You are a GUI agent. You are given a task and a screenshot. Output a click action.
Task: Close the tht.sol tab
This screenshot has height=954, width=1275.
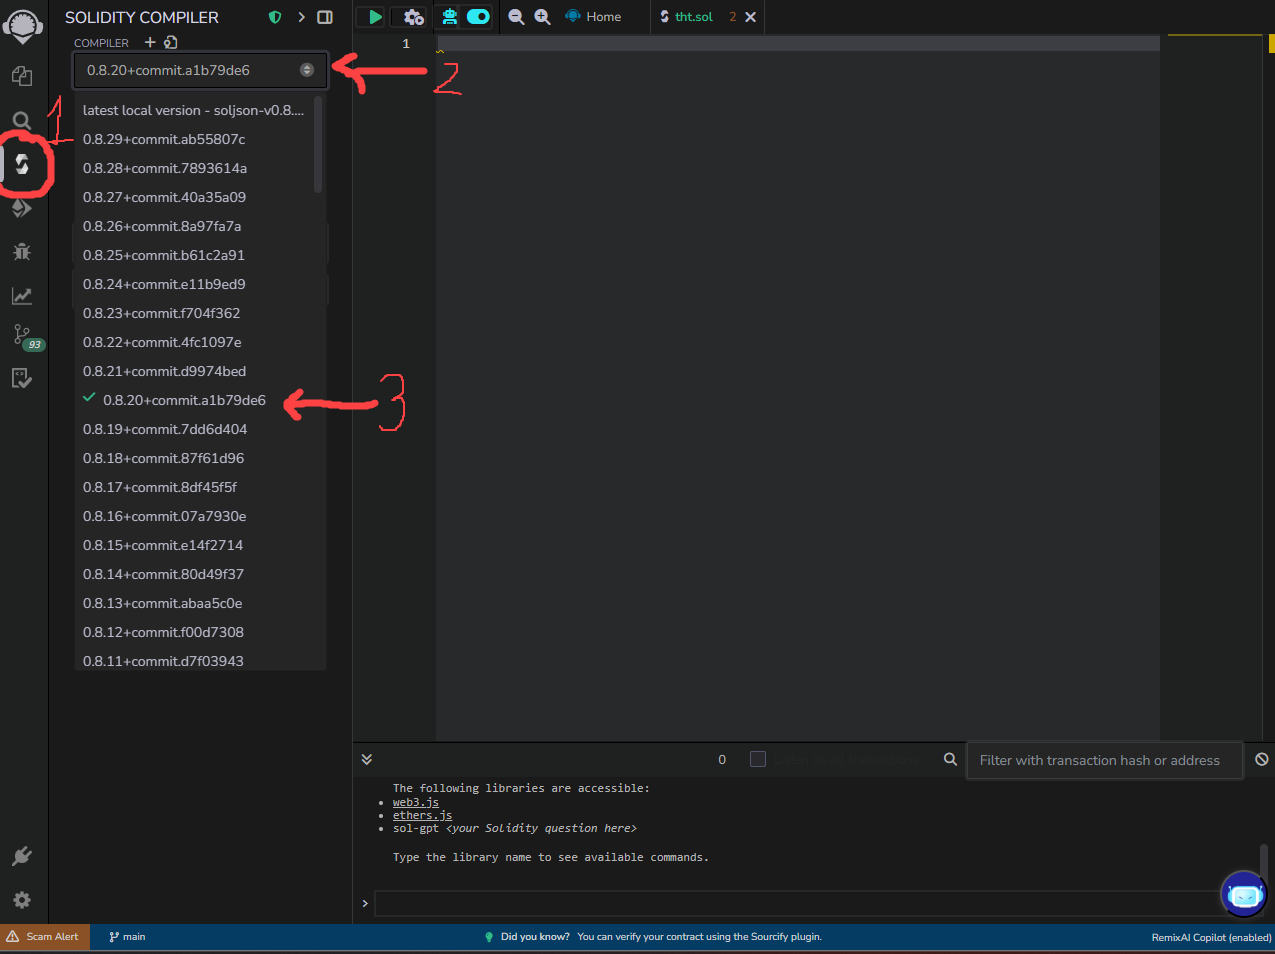click(750, 17)
